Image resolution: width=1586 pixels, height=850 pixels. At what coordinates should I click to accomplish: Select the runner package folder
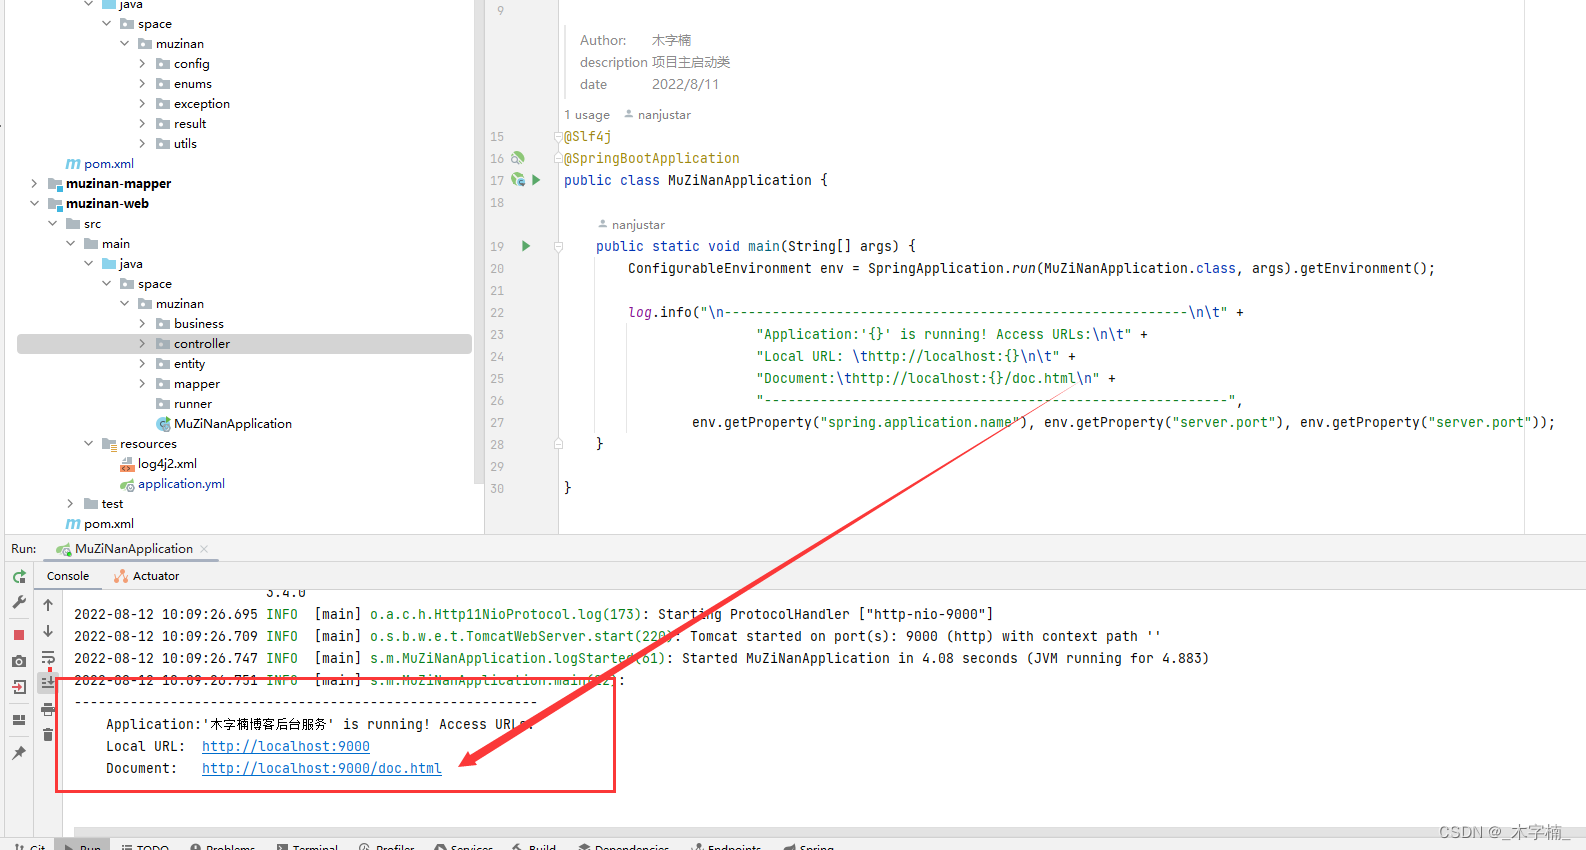(184, 404)
